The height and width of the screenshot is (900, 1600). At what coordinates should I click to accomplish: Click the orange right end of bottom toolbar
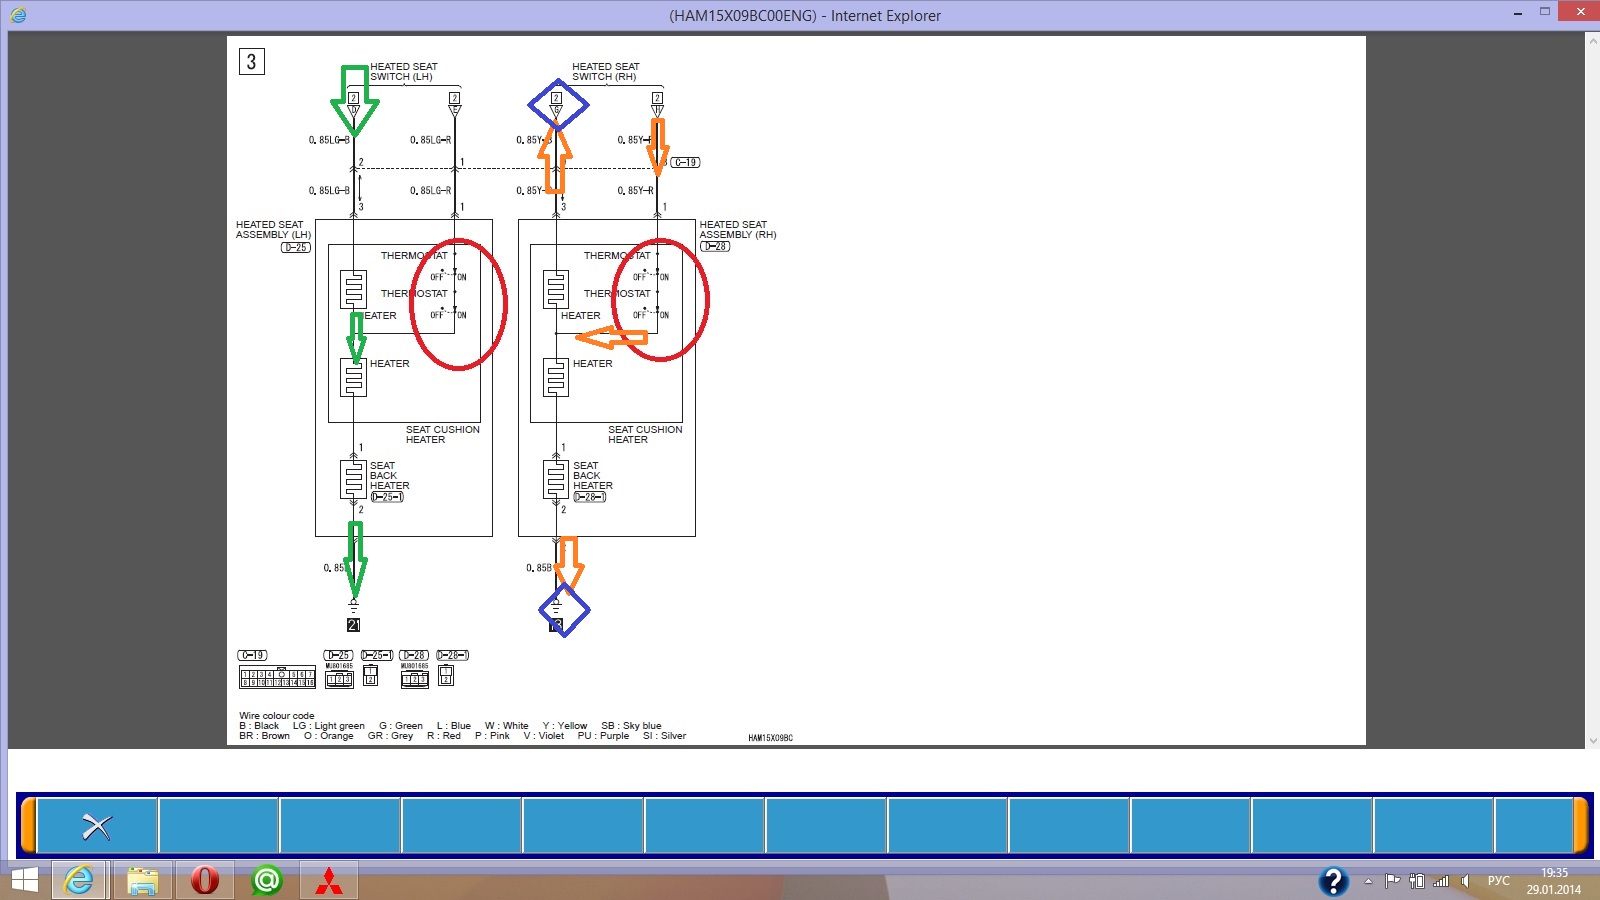(1581, 826)
